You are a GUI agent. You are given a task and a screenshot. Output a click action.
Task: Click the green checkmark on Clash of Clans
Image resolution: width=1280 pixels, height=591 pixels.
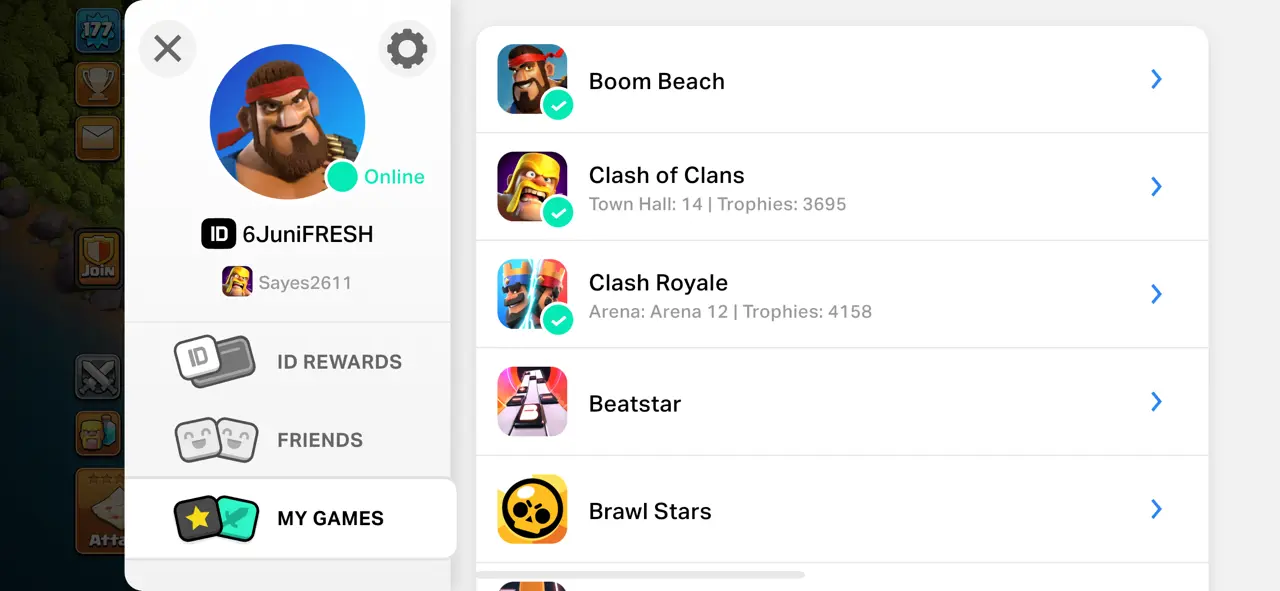(x=558, y=212)
